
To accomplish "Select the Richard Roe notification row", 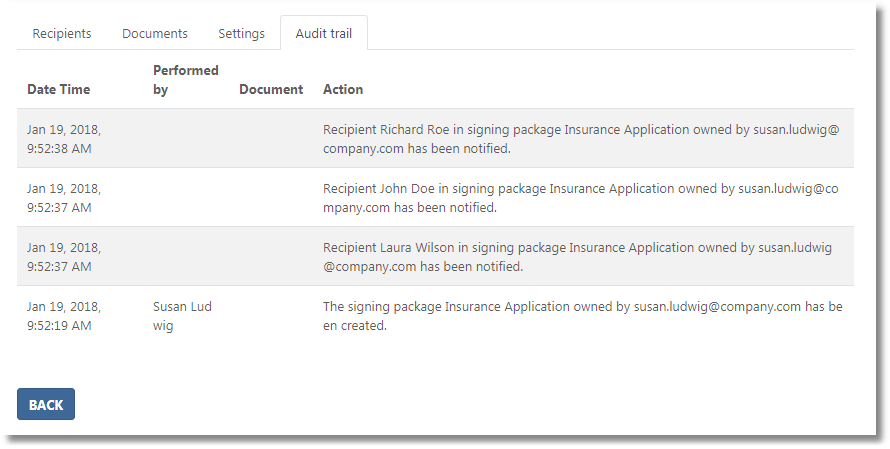I will click(580, 139).
